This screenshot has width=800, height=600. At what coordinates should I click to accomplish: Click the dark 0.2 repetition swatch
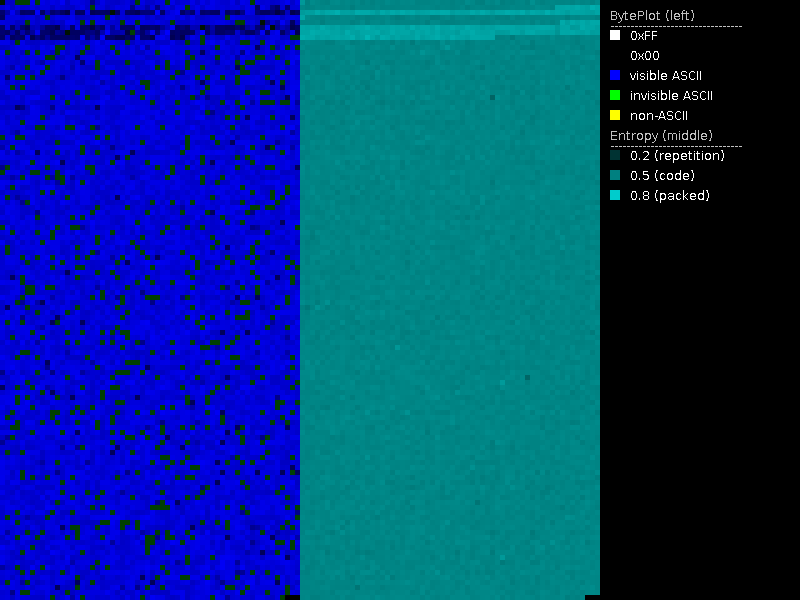(615, 155)
